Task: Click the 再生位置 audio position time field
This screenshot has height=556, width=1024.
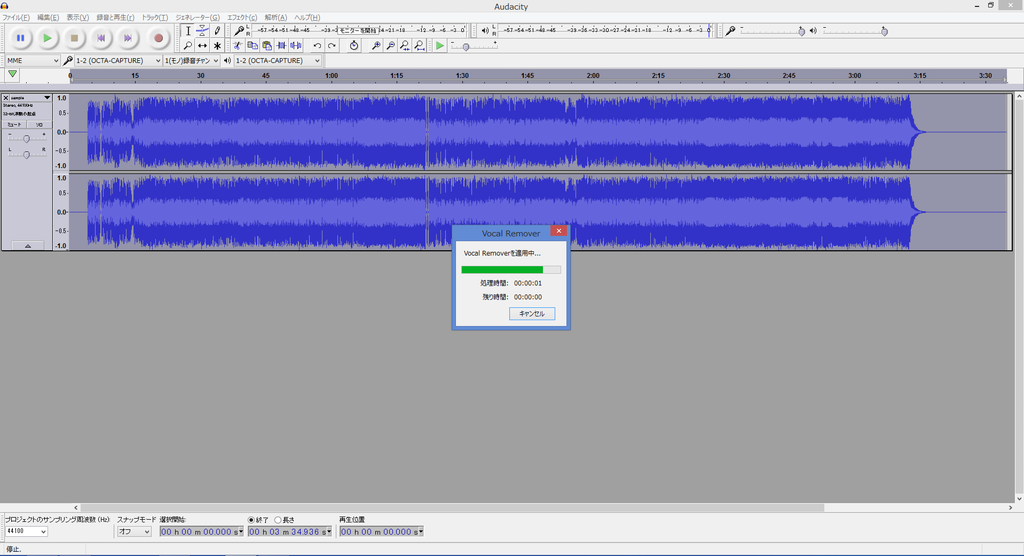Action: [x=381, y=532]
